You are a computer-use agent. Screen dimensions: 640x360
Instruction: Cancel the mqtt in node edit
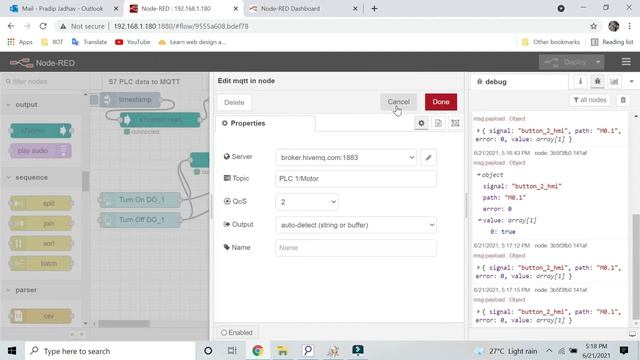pos(398,102)
